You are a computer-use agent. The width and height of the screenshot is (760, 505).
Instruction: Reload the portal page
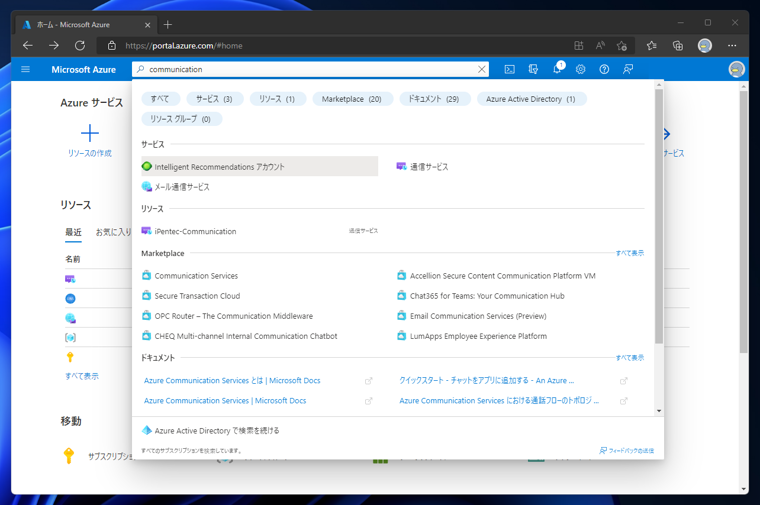80,46
